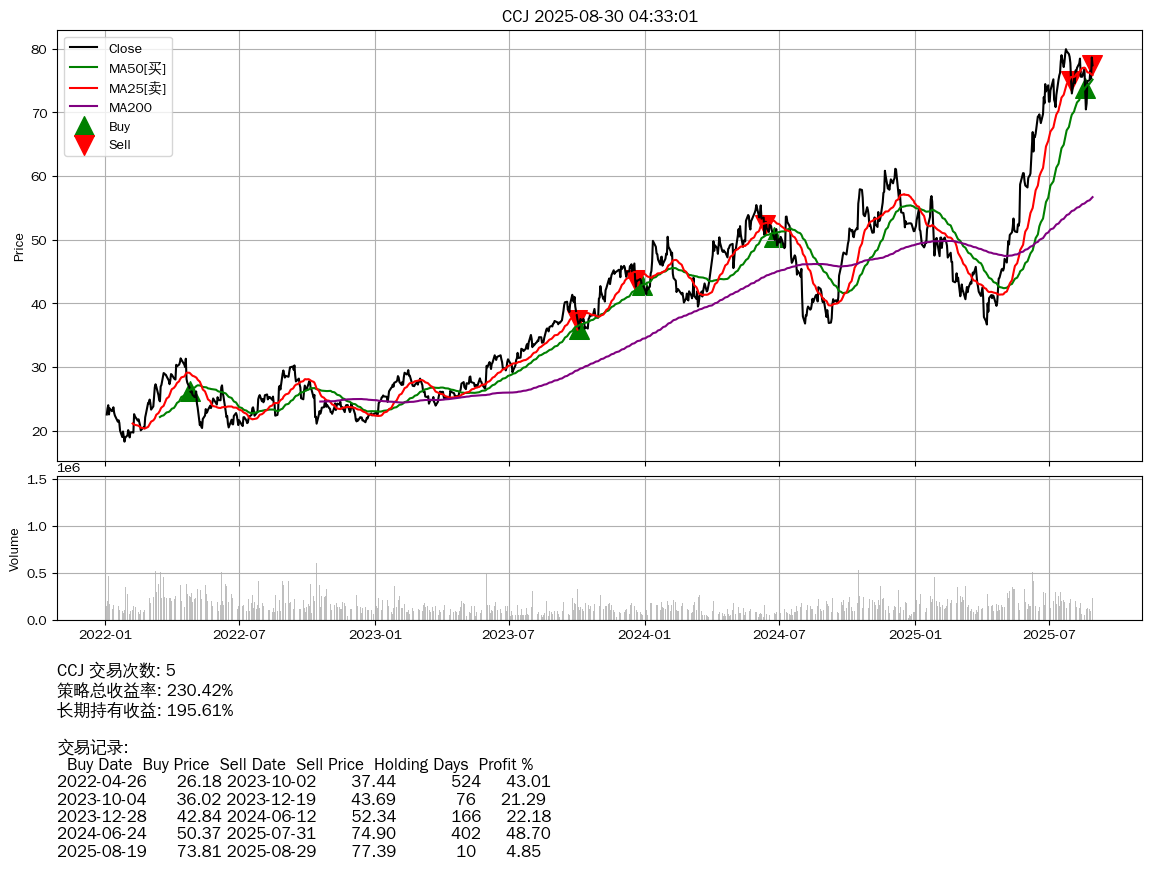Click the June 2024 red sell marker

pos(766,225)
